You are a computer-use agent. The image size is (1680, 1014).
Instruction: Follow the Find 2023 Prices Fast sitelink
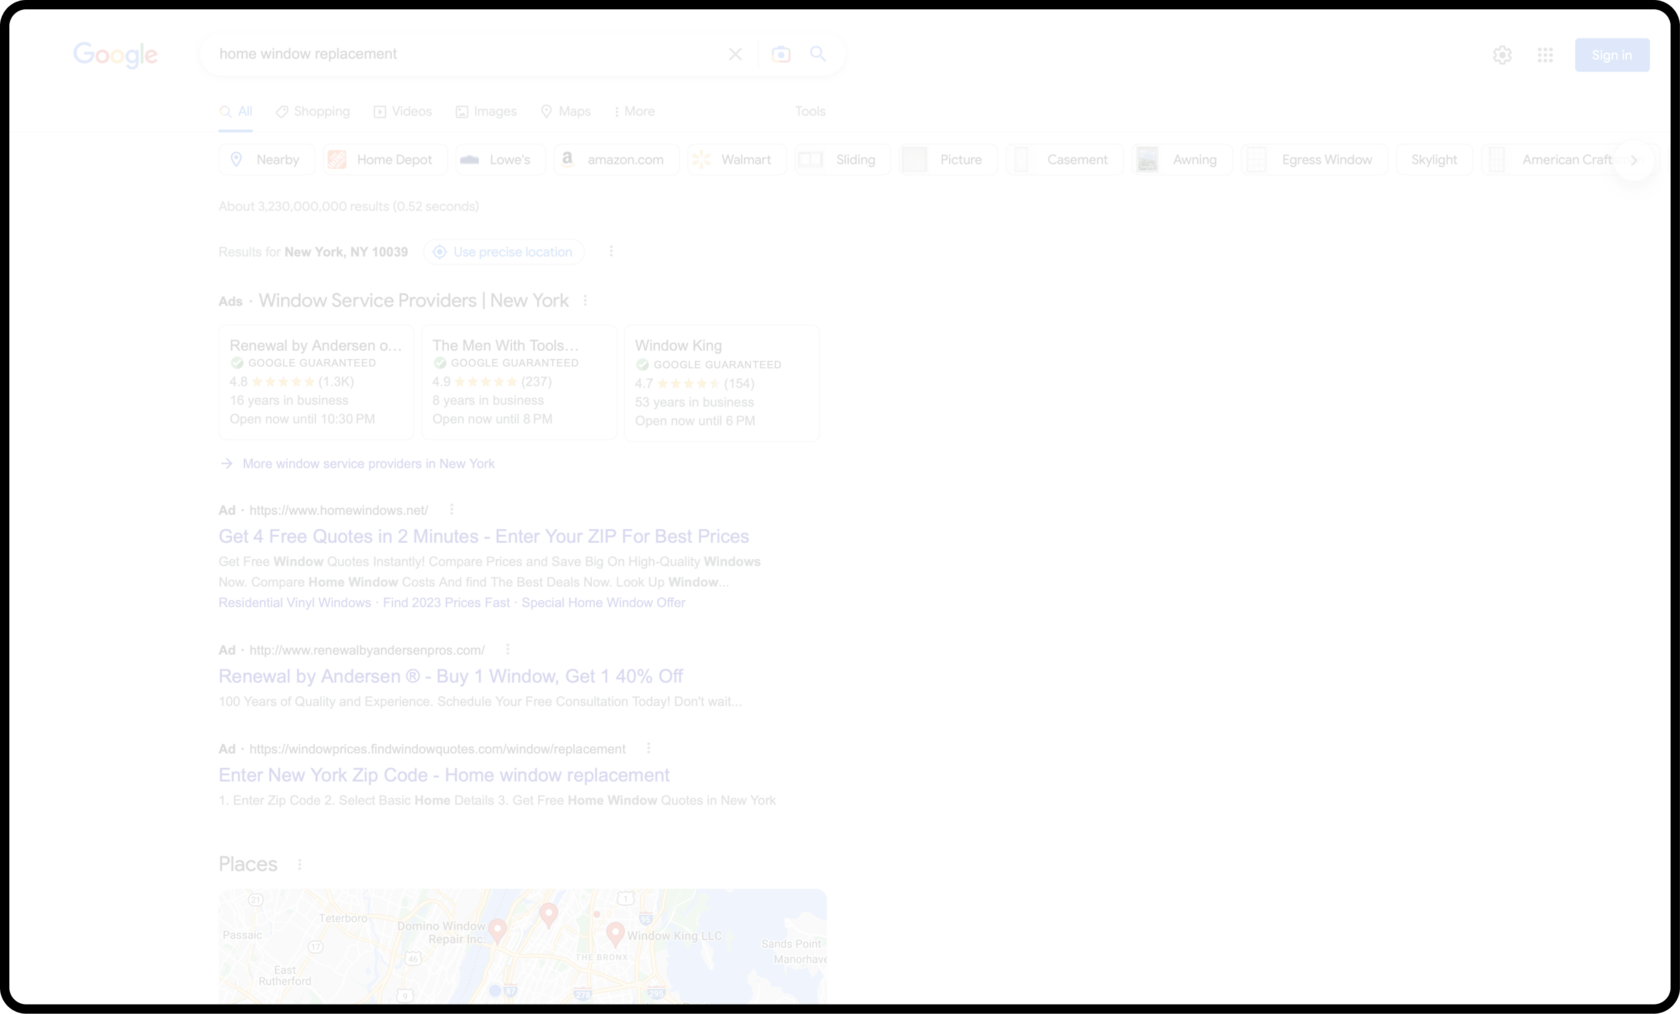[446, 603]
